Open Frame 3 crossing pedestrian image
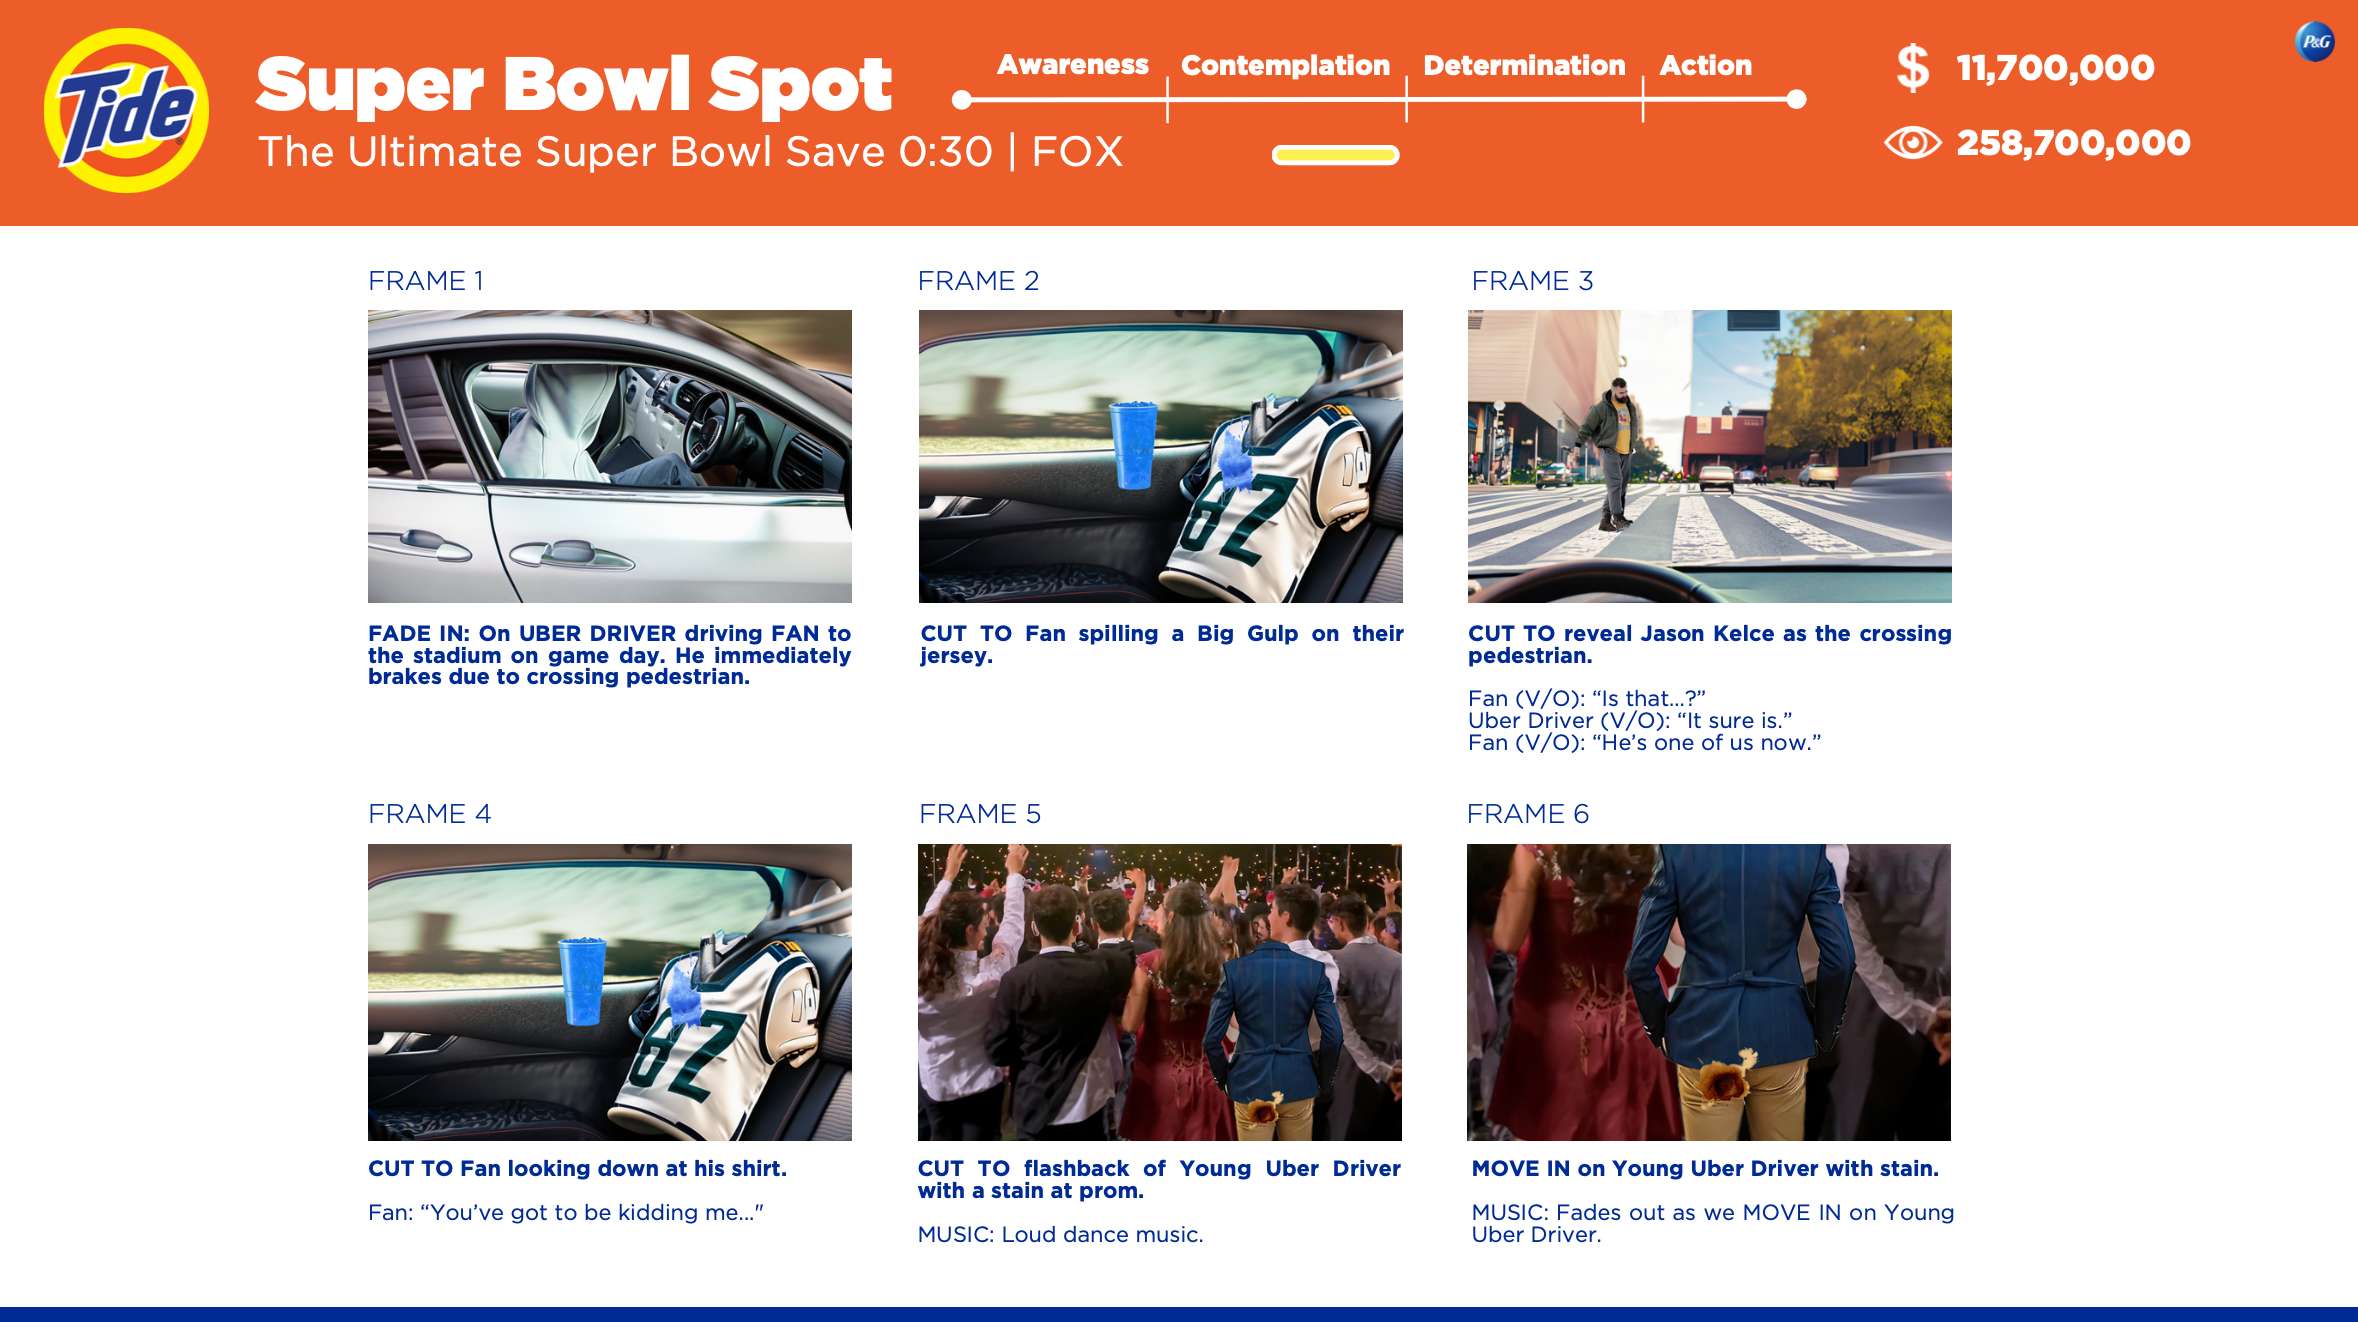2358x1322 pixels. pyautogui.click(x=1710, y=456)
